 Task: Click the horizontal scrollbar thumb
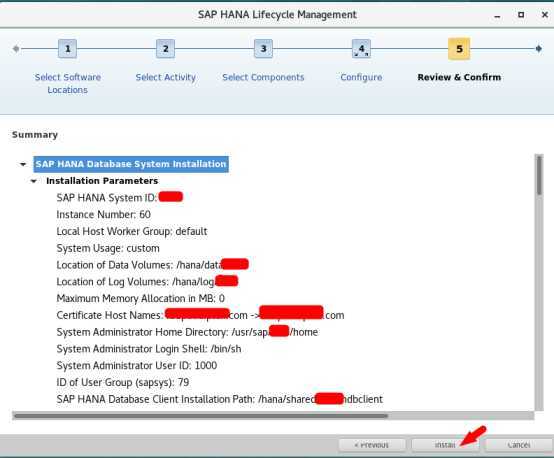coord(201,416)
